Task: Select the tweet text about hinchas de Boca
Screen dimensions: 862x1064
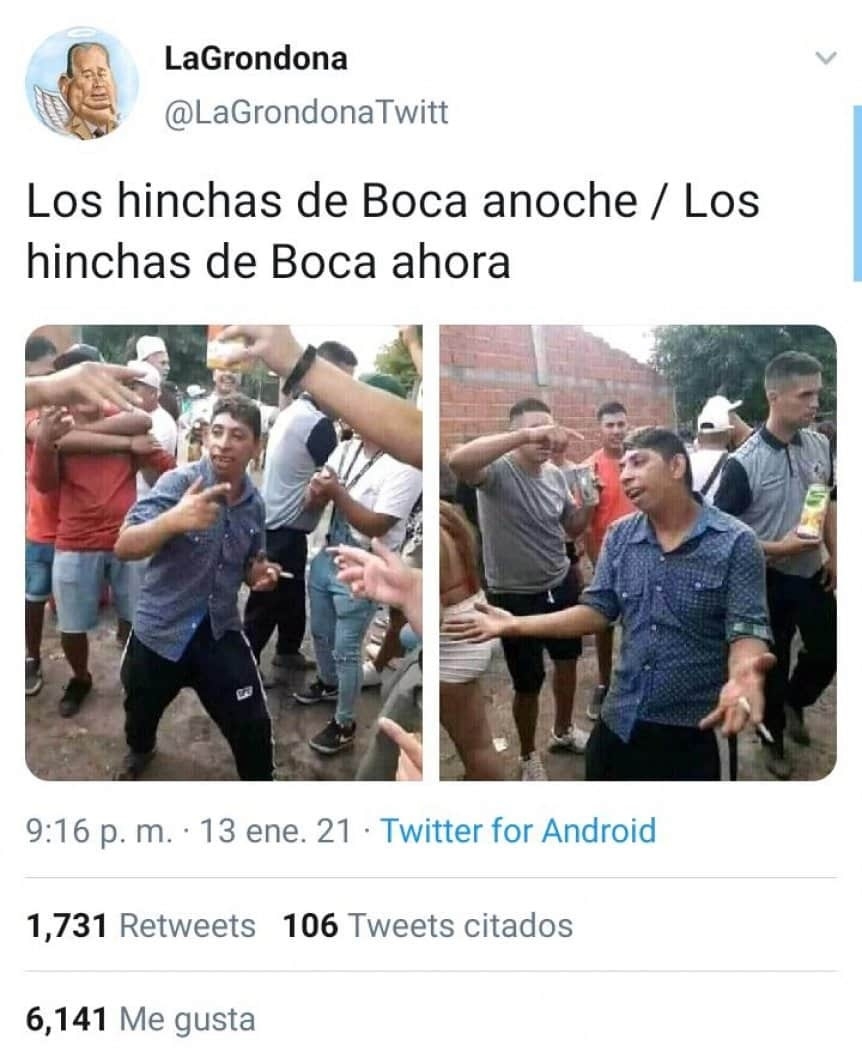Action: coord(392,231)
